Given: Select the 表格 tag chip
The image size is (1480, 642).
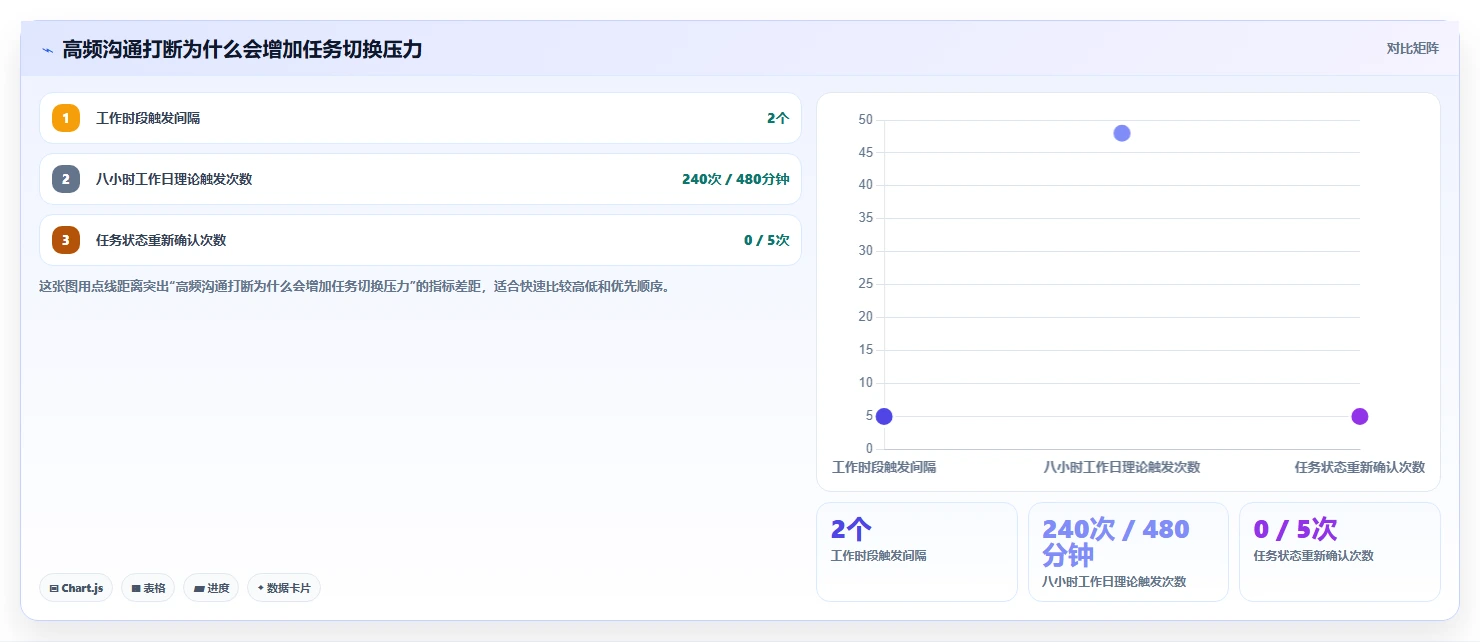Looking at the screenshot, I should [148, 588].
